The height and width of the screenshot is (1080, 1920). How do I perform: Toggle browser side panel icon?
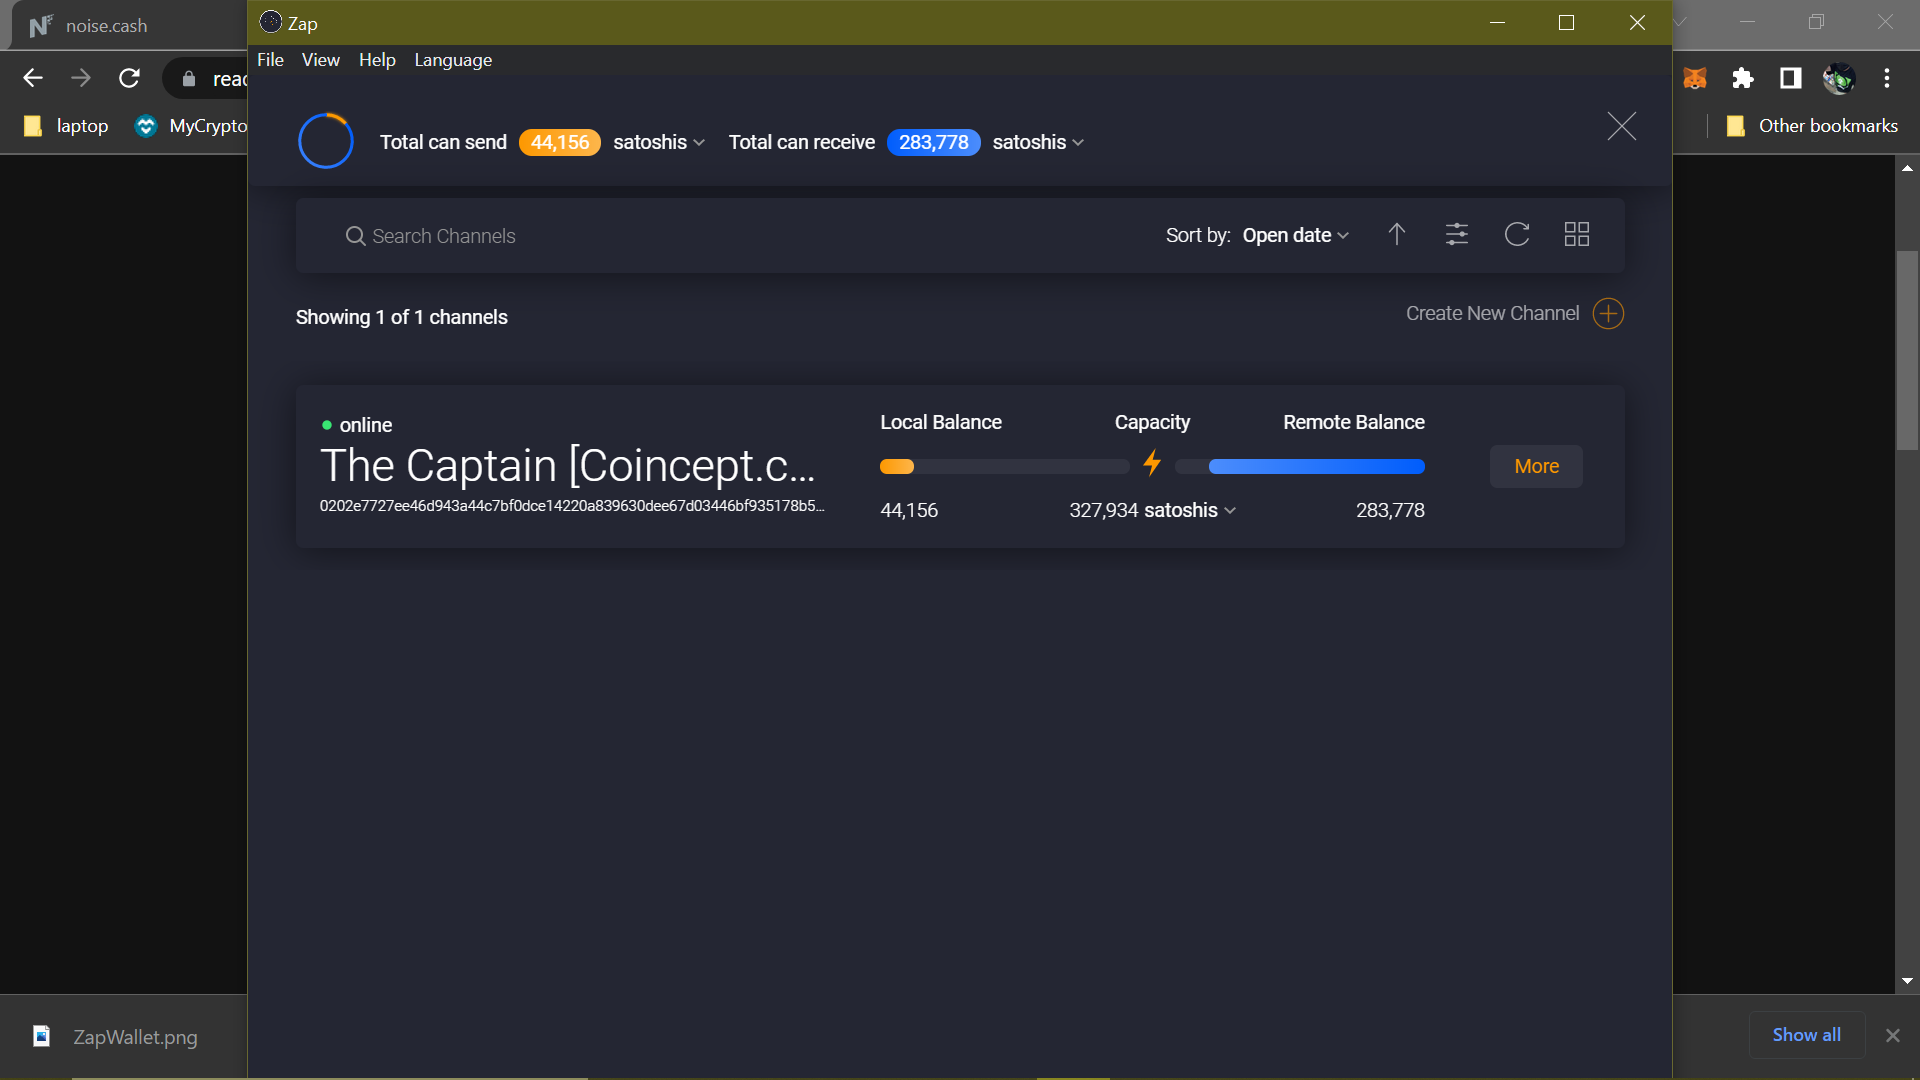click(1791, 78)
